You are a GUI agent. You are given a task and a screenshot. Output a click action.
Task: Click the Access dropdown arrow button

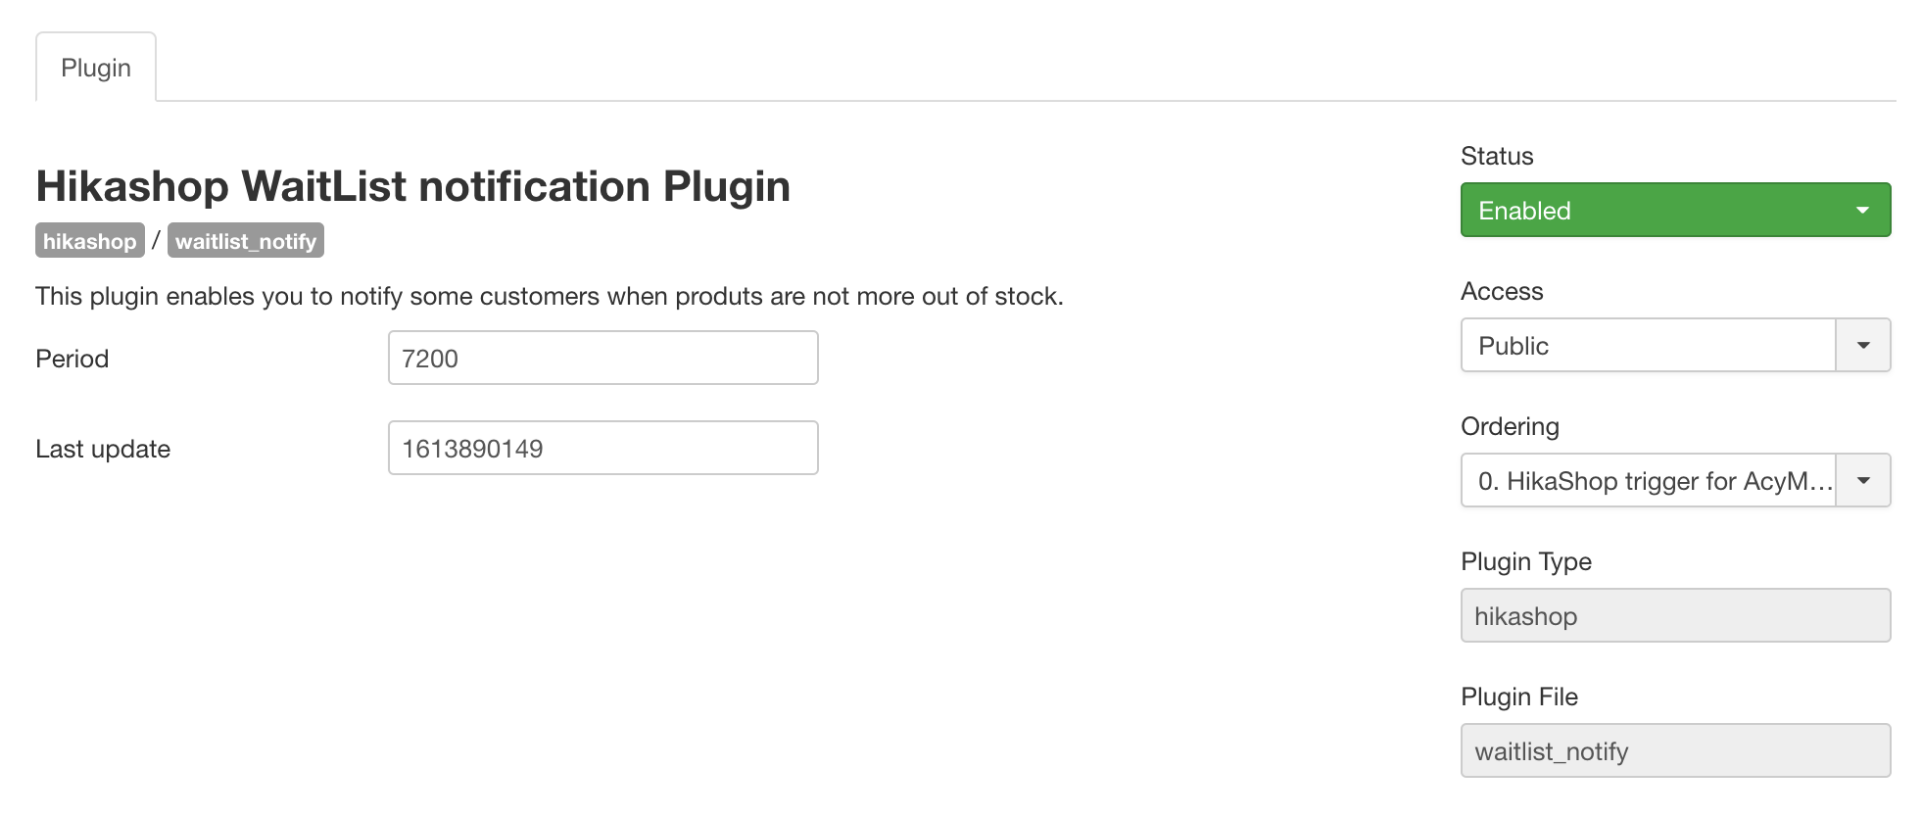(x=1863, y=345)
